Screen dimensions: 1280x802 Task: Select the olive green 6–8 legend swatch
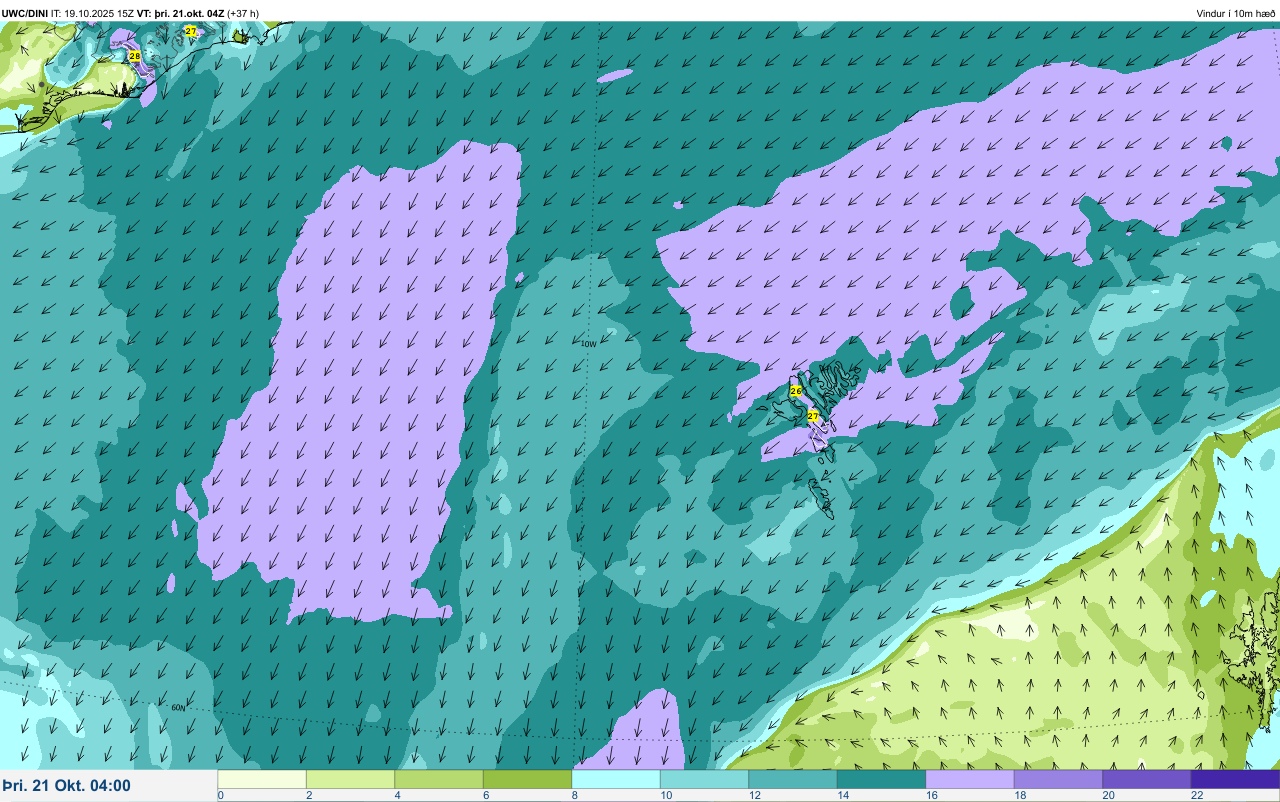coord(527,779)
